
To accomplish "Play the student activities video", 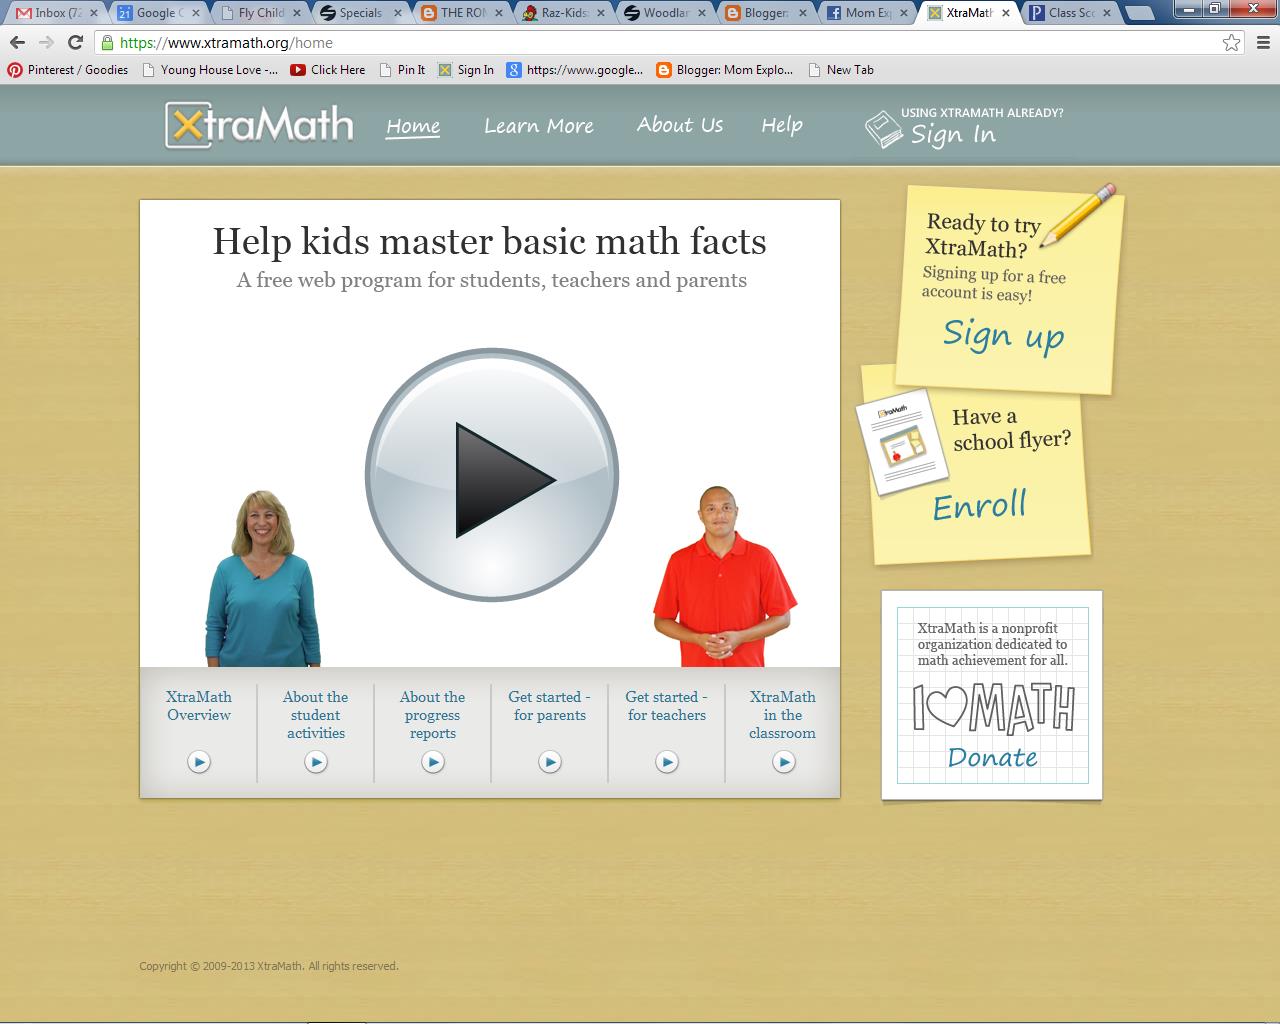I will tap(316, 762).
